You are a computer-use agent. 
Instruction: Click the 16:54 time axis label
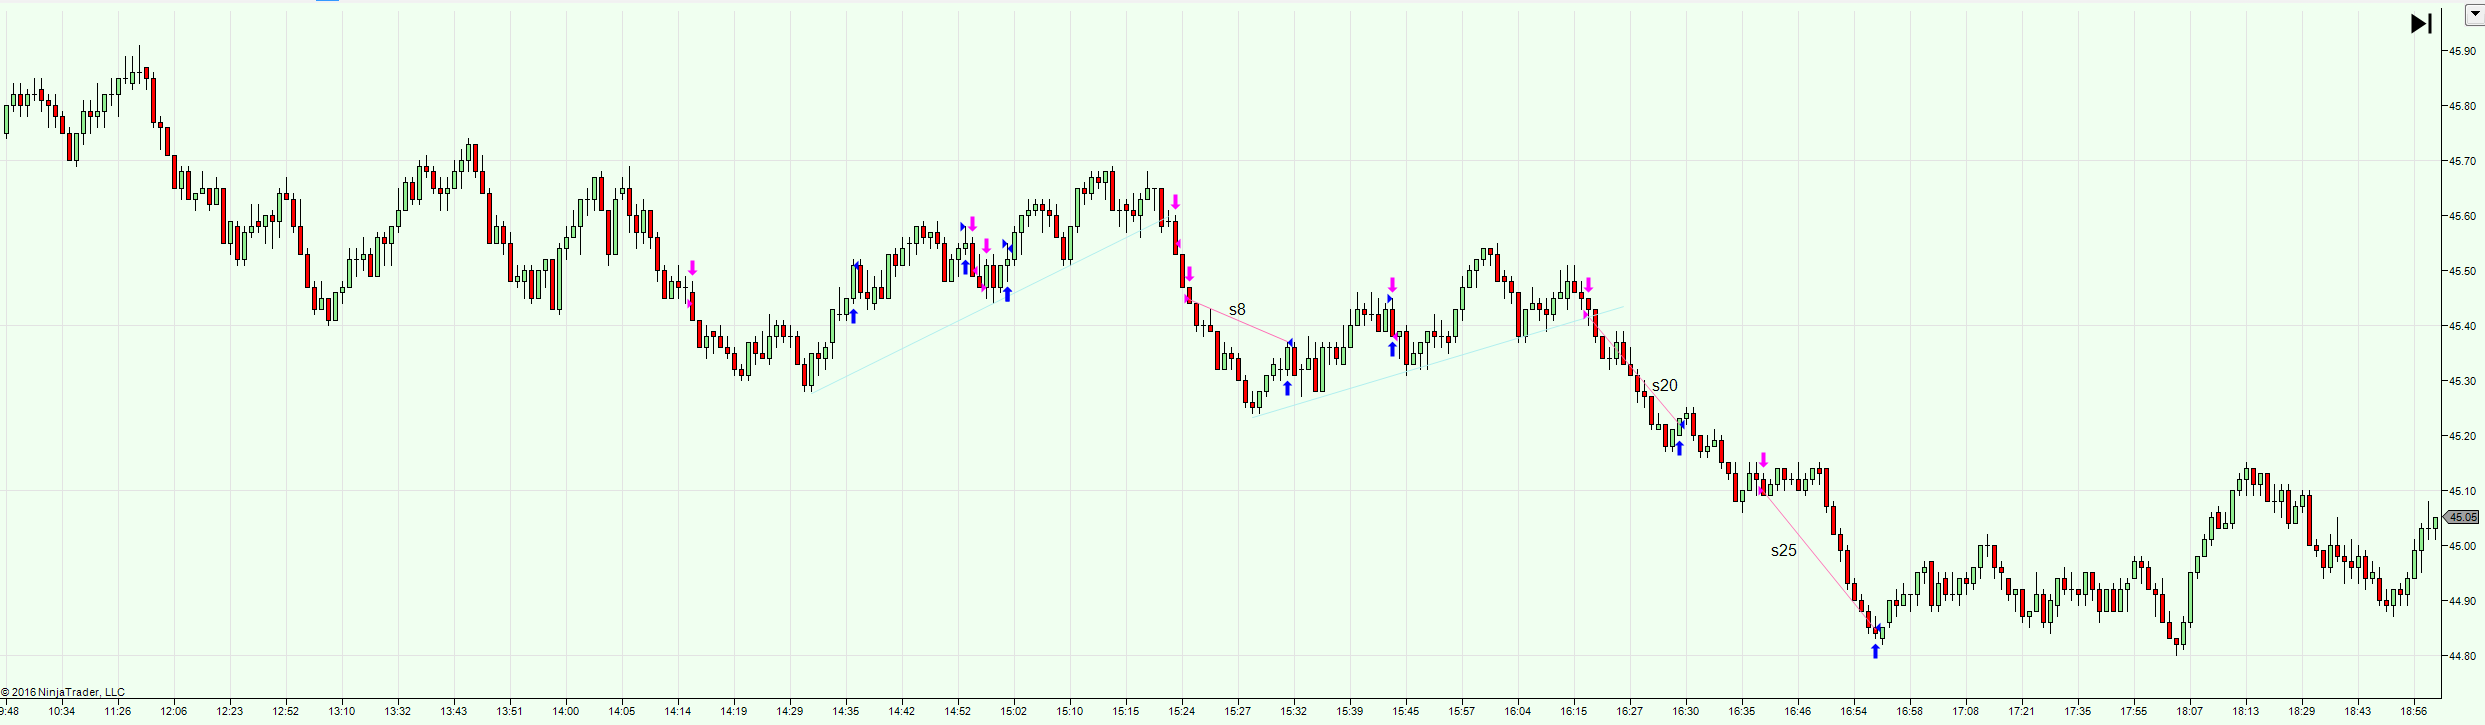click(1854, 712)
